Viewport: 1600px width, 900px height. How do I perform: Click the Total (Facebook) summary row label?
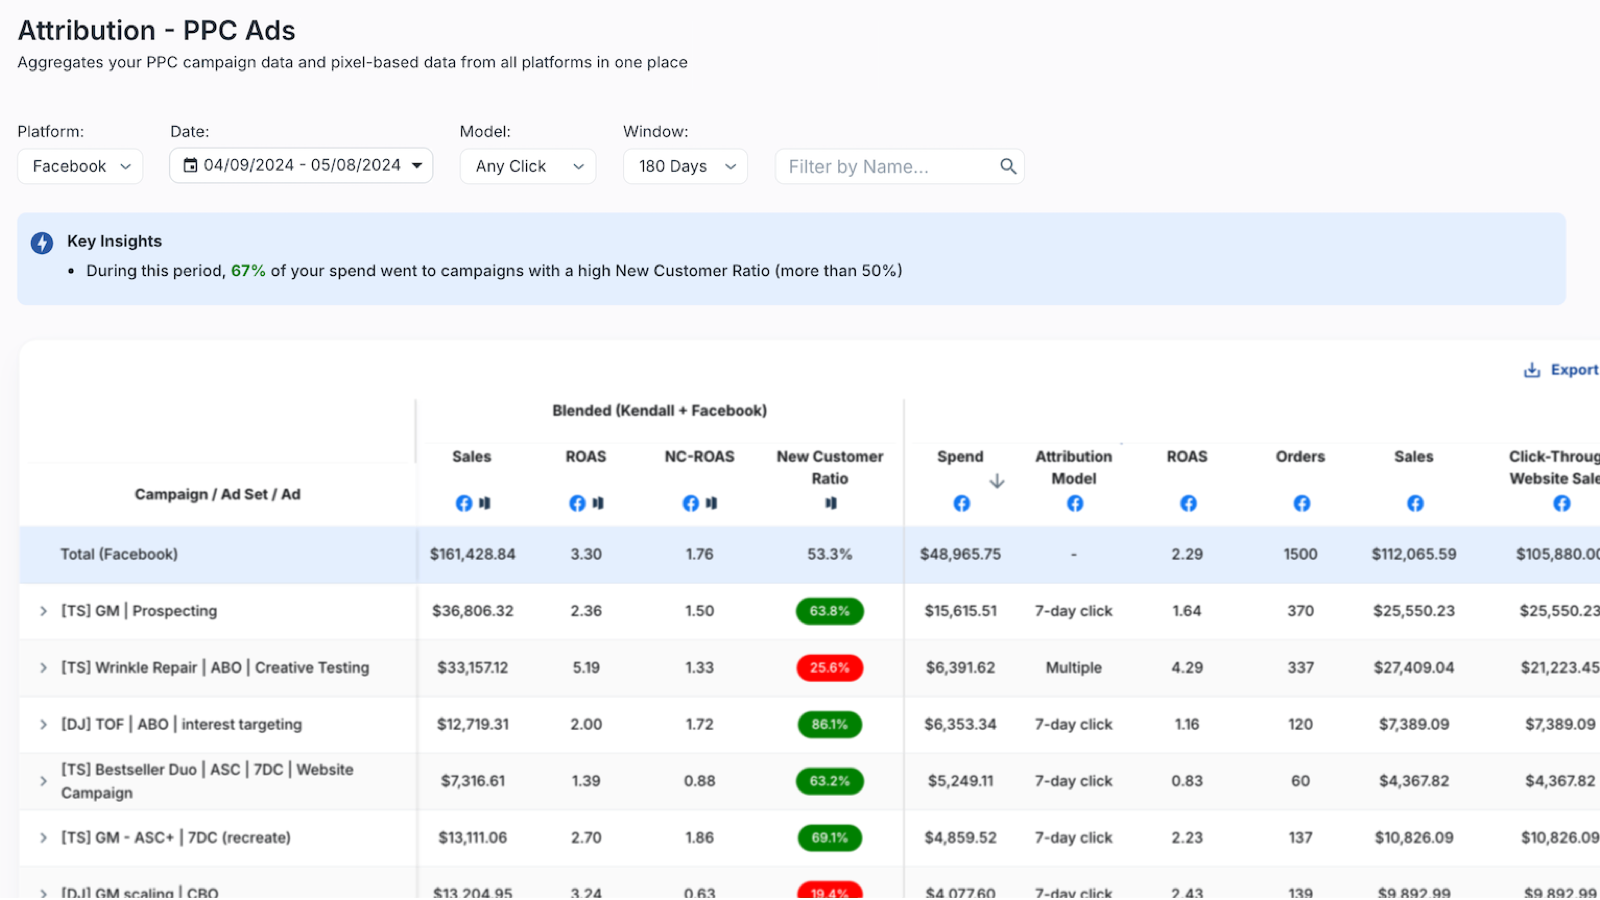point(119,554)
